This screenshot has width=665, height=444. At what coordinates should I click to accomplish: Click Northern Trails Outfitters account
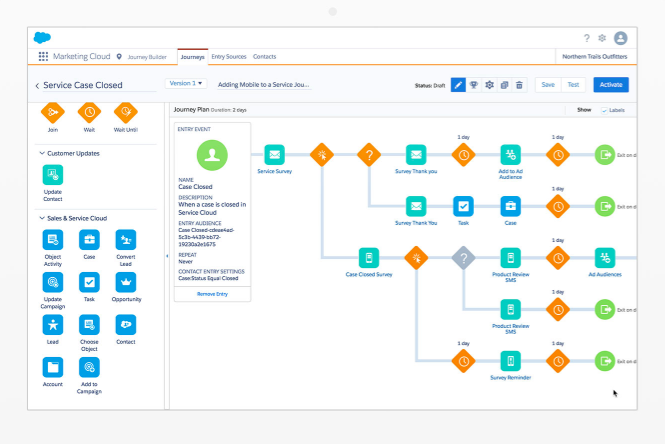[595, 56]
